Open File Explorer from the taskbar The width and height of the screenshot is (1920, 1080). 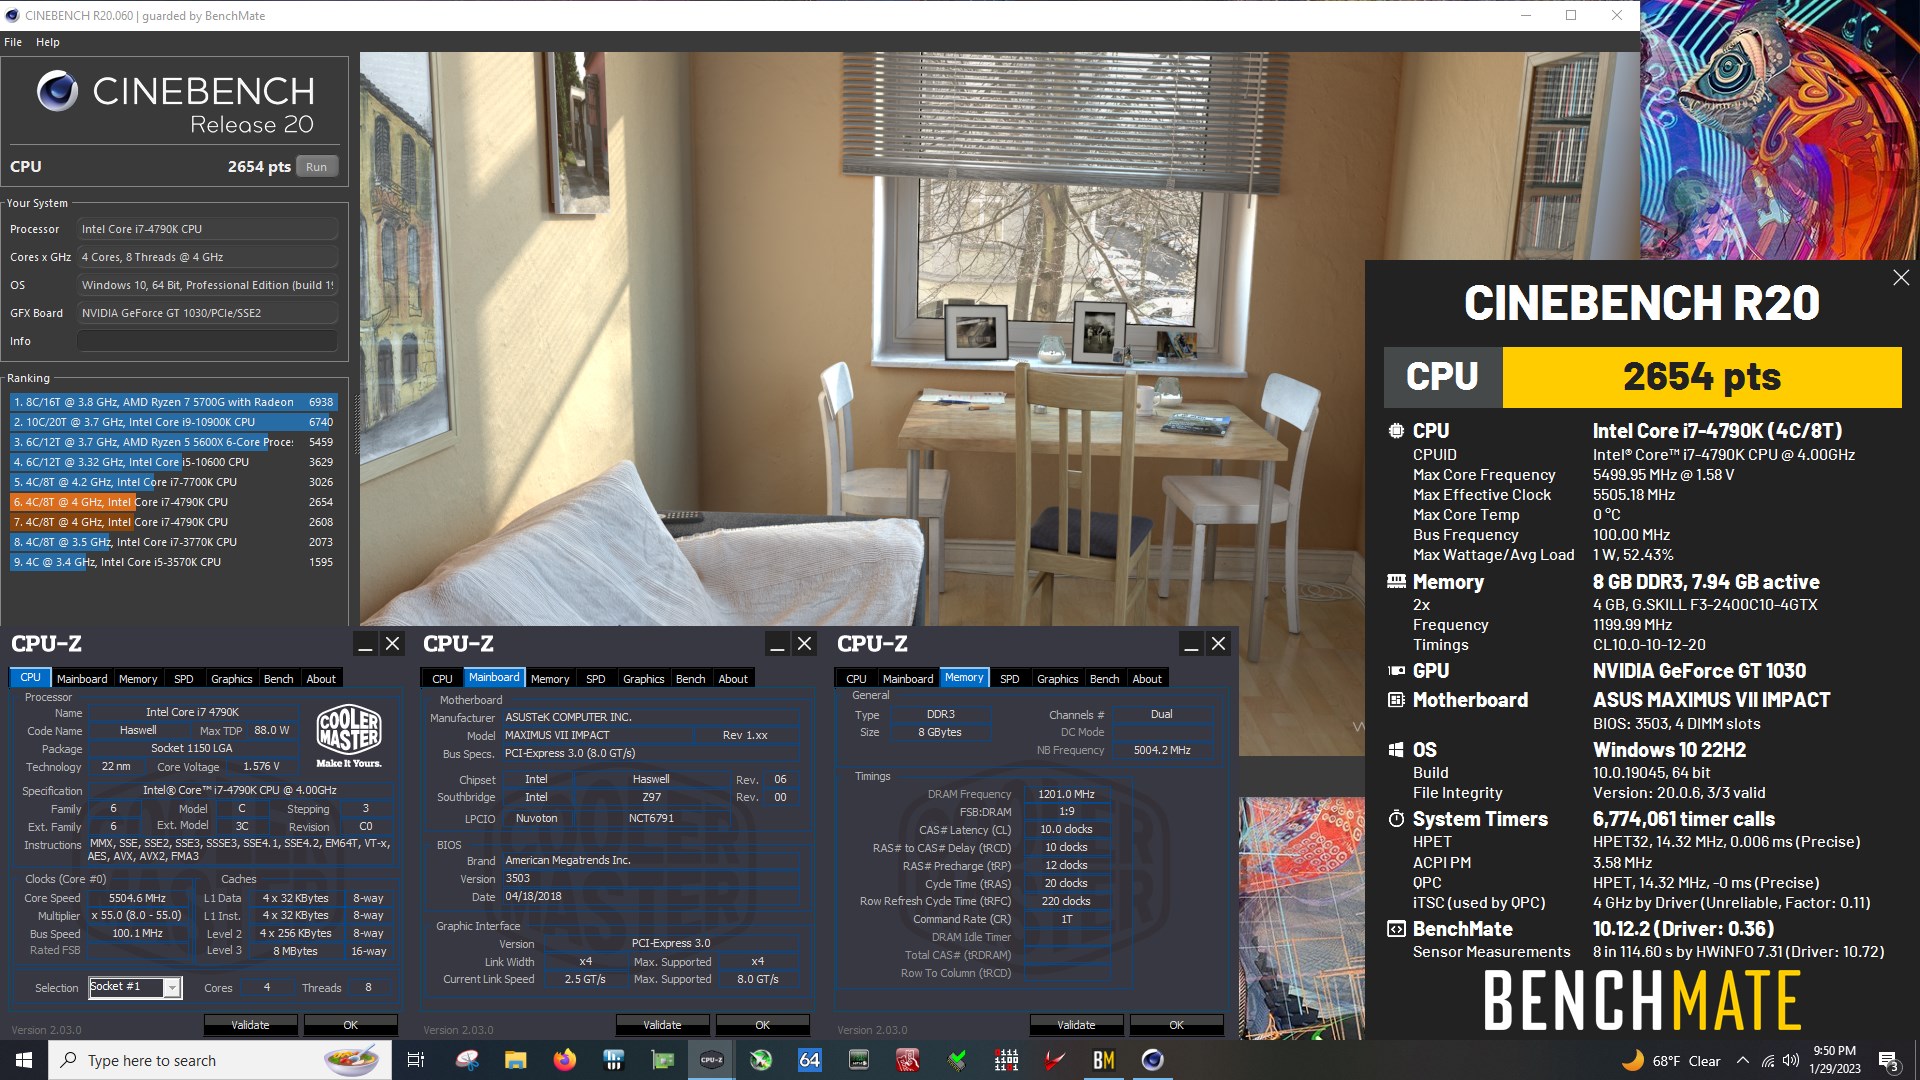click(x=516, y=1060)
